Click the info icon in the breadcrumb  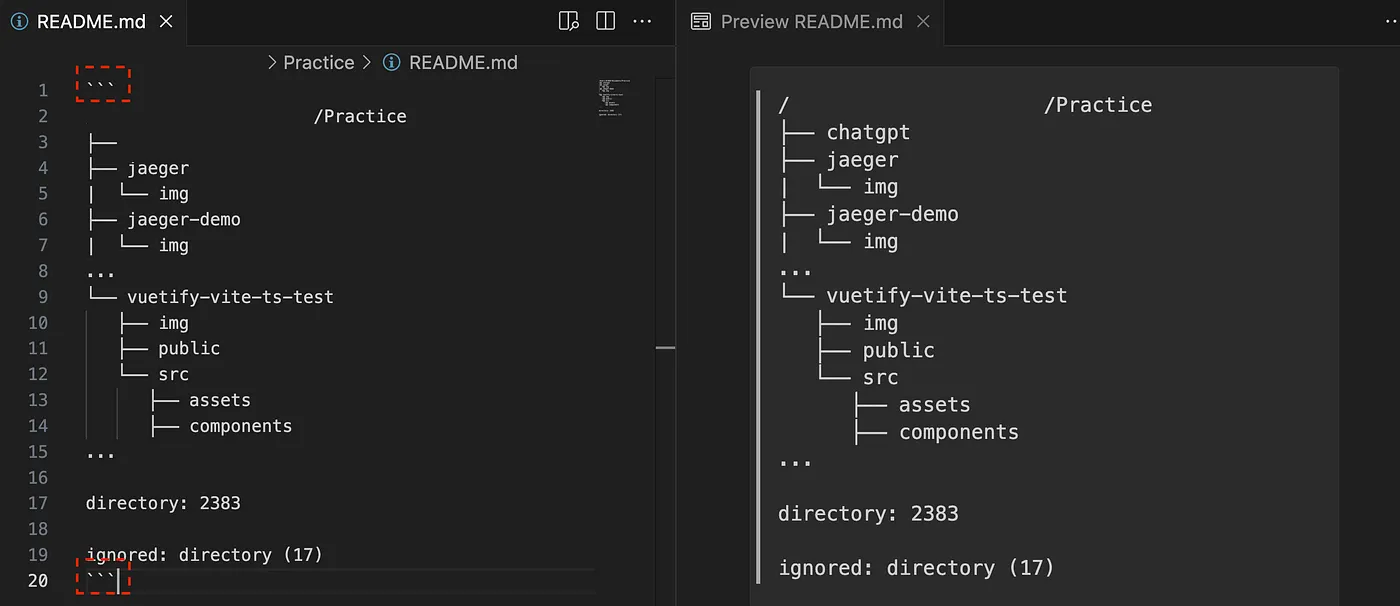pos(392,62)
